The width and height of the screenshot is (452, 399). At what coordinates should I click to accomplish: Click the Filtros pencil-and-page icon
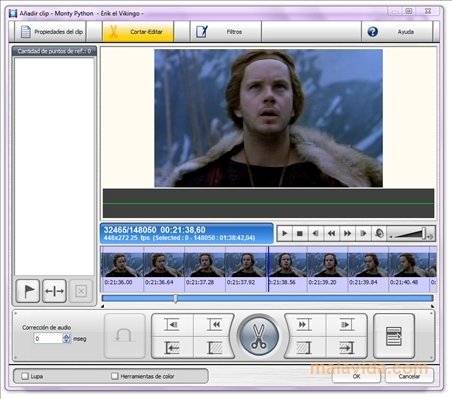202,32
